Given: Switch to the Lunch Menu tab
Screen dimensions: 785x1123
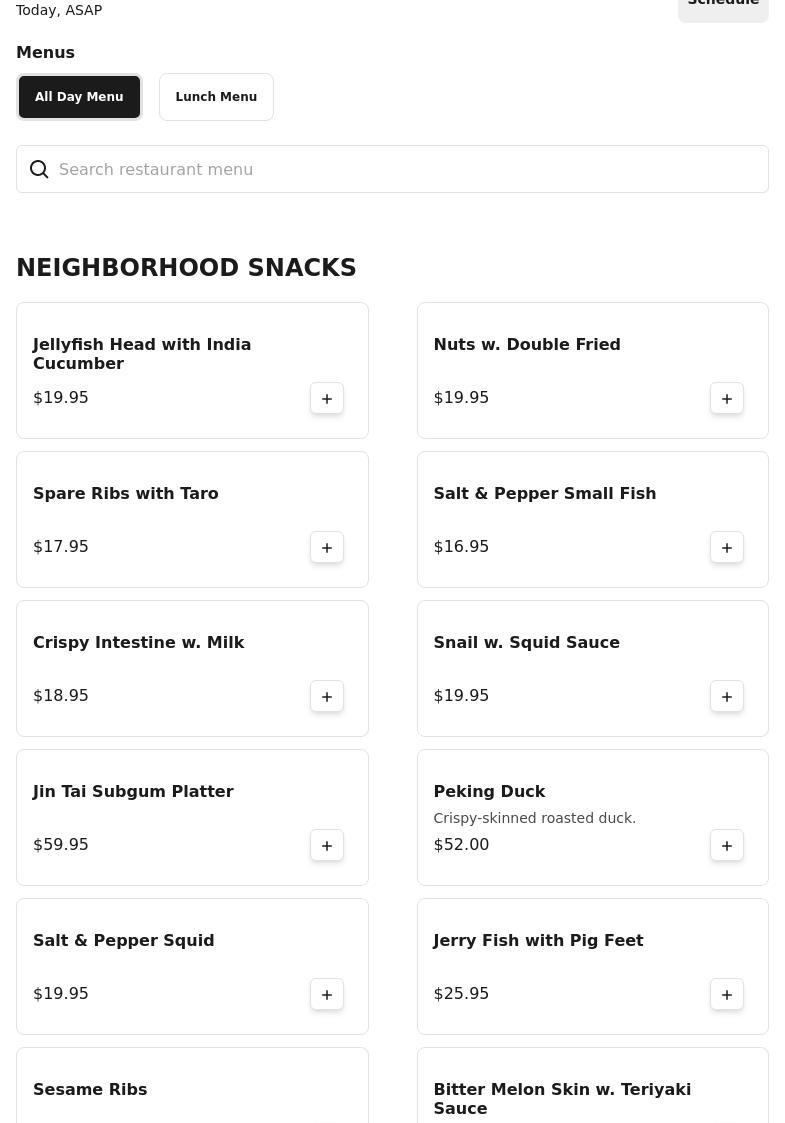Looking at the screenshot, I should [x=216, y=97].
